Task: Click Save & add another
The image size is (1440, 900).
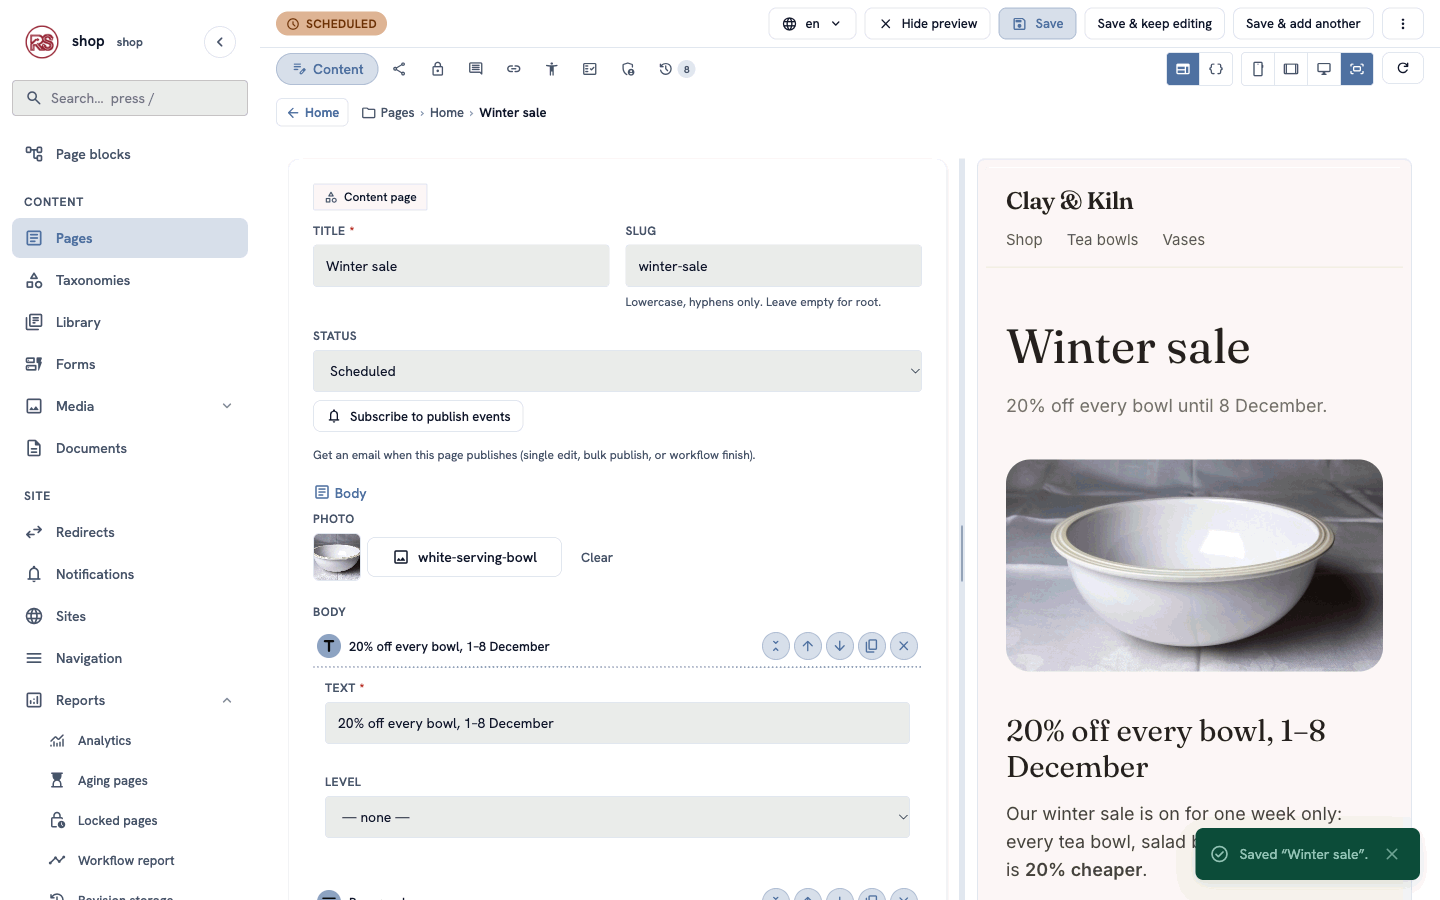Action: pyautogui.click(x=1303, y=24)
